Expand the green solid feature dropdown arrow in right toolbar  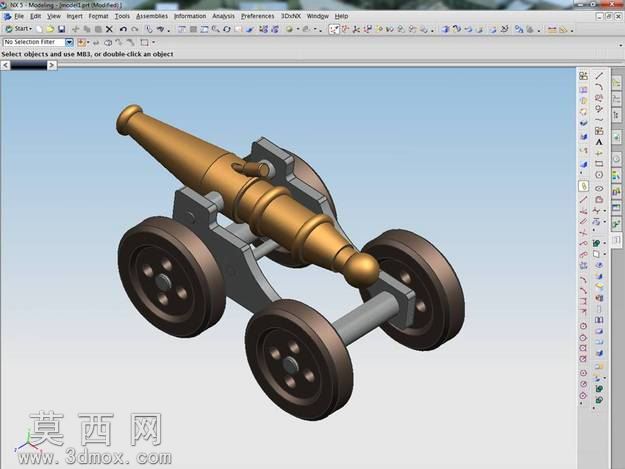(605, 243)
